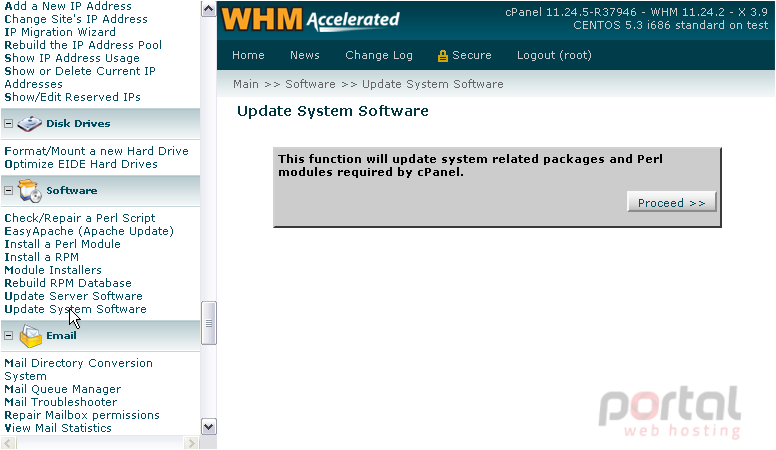Open Update Server Software

click(x=73, y=296)
